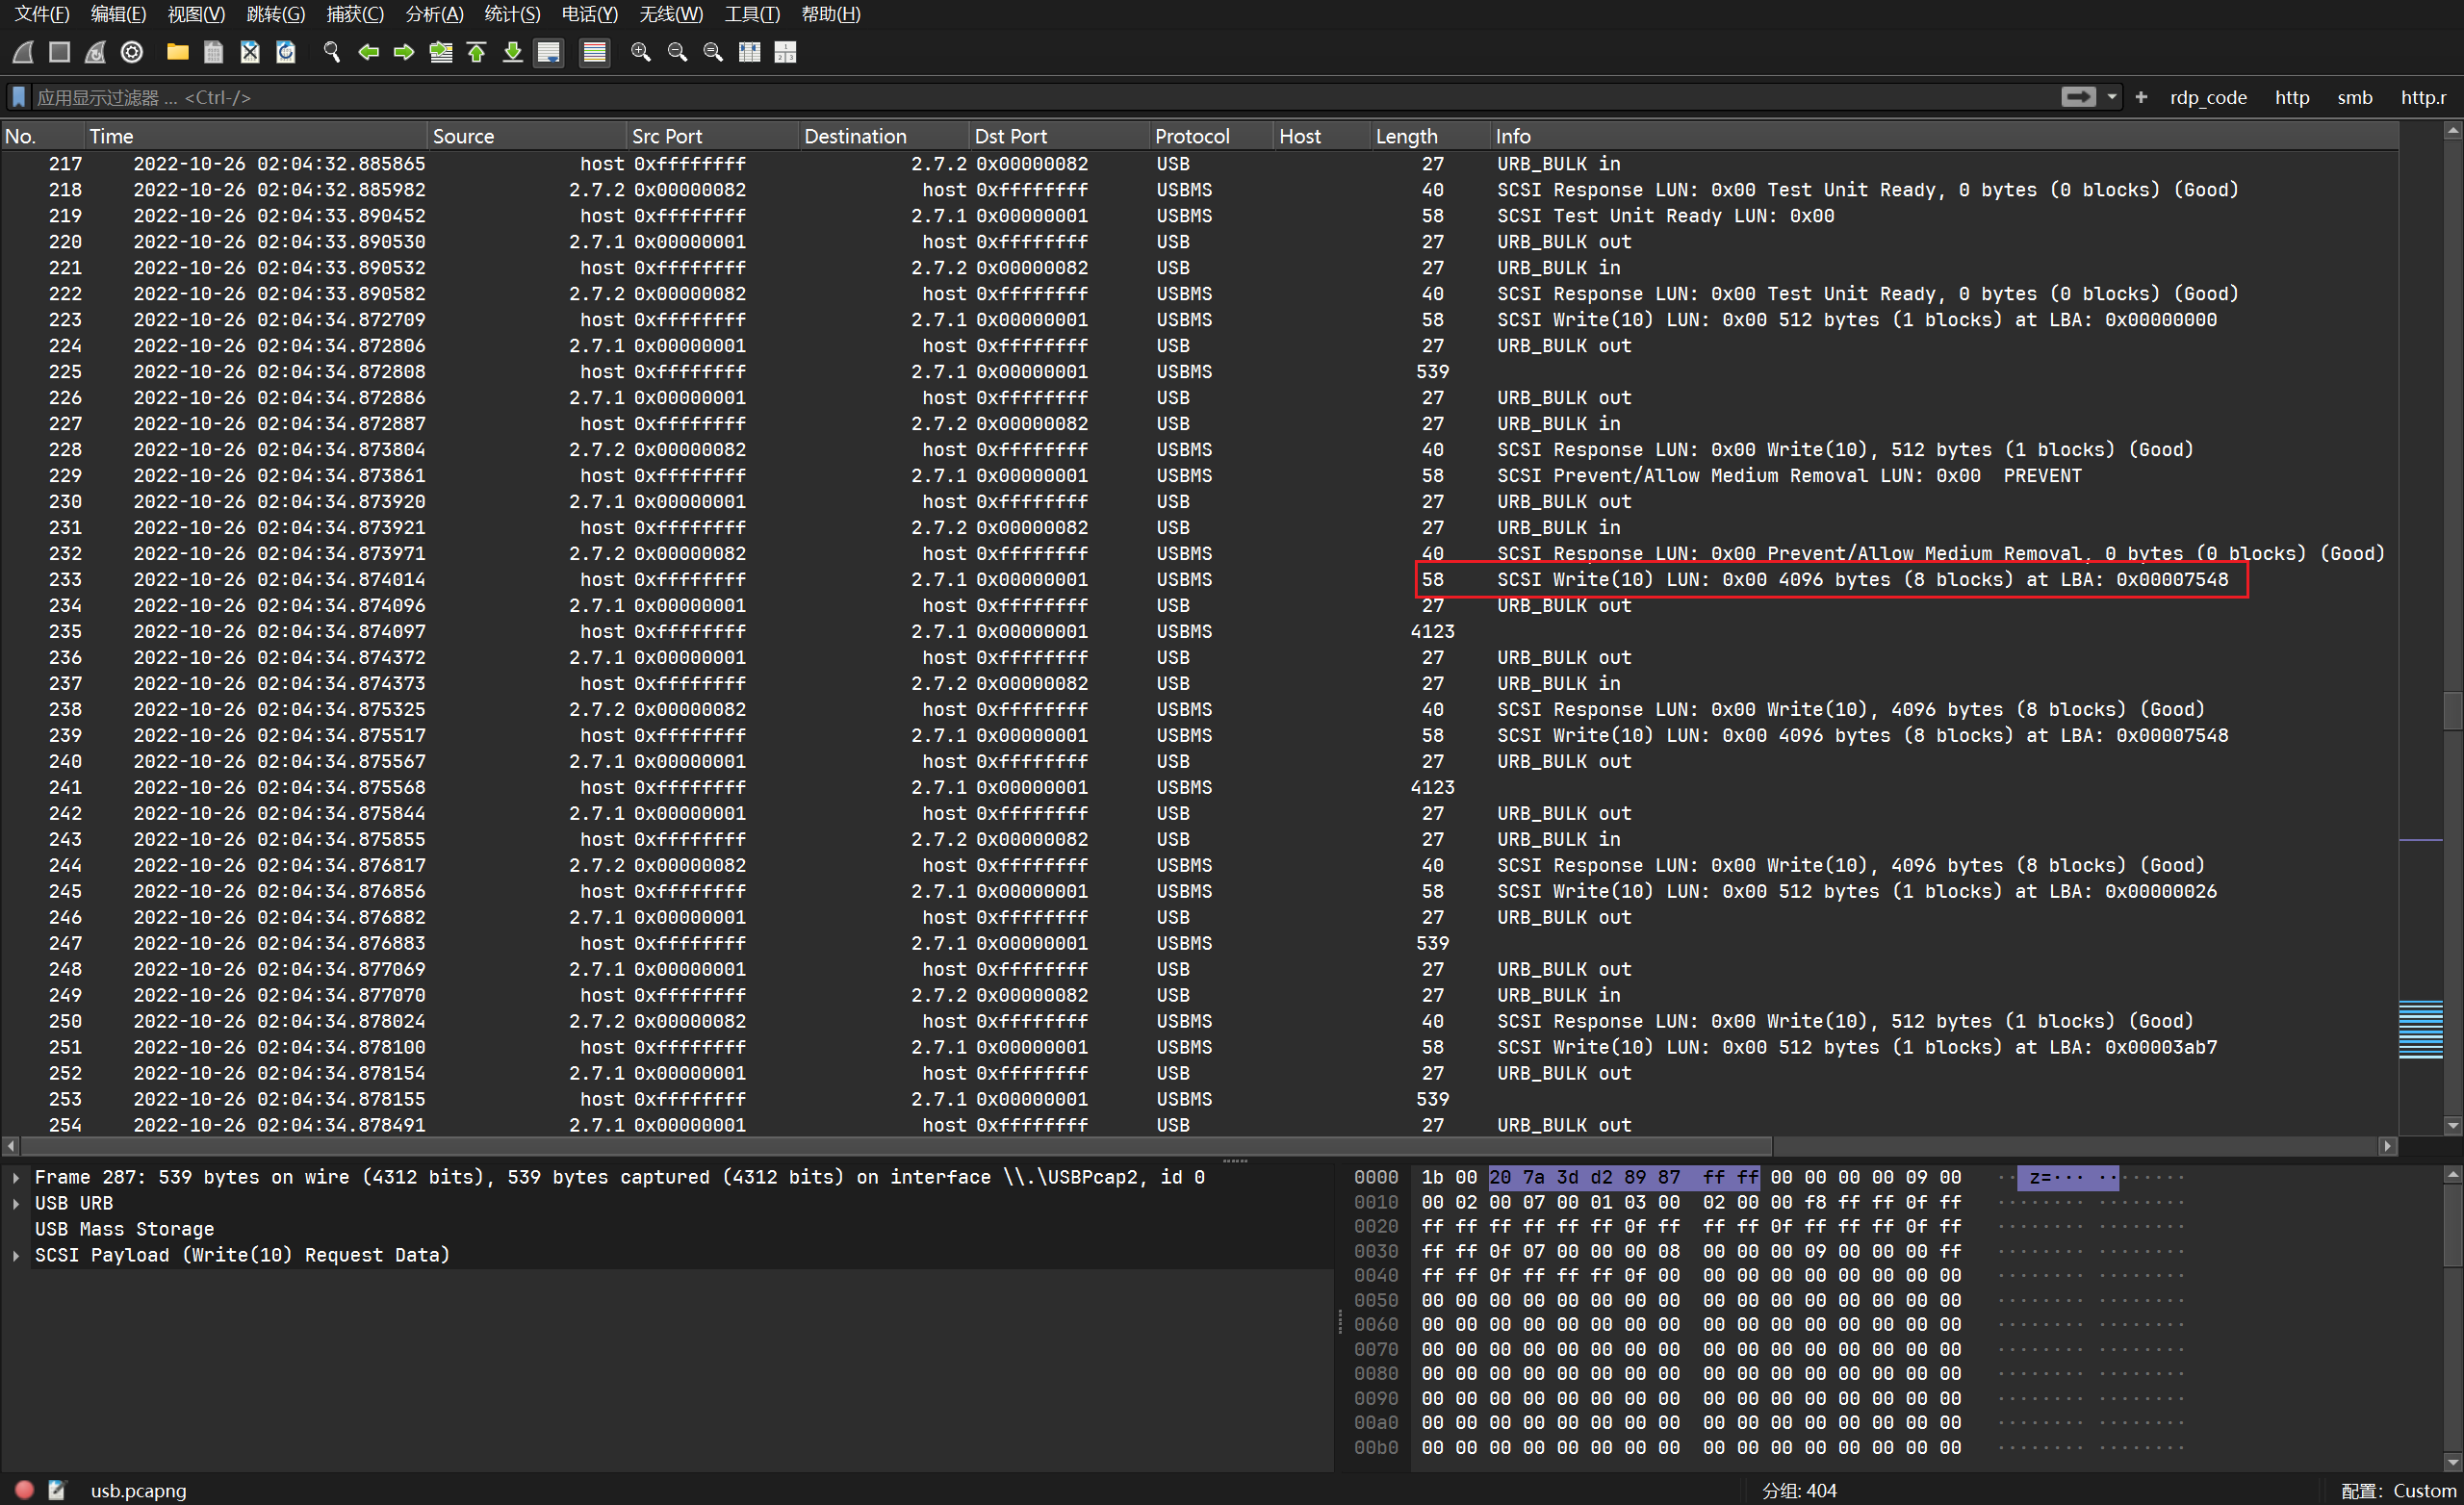The width and height of the screenshot is (2464, 1505).
Task: Zoom out main window text
Action: coord(677,52)
